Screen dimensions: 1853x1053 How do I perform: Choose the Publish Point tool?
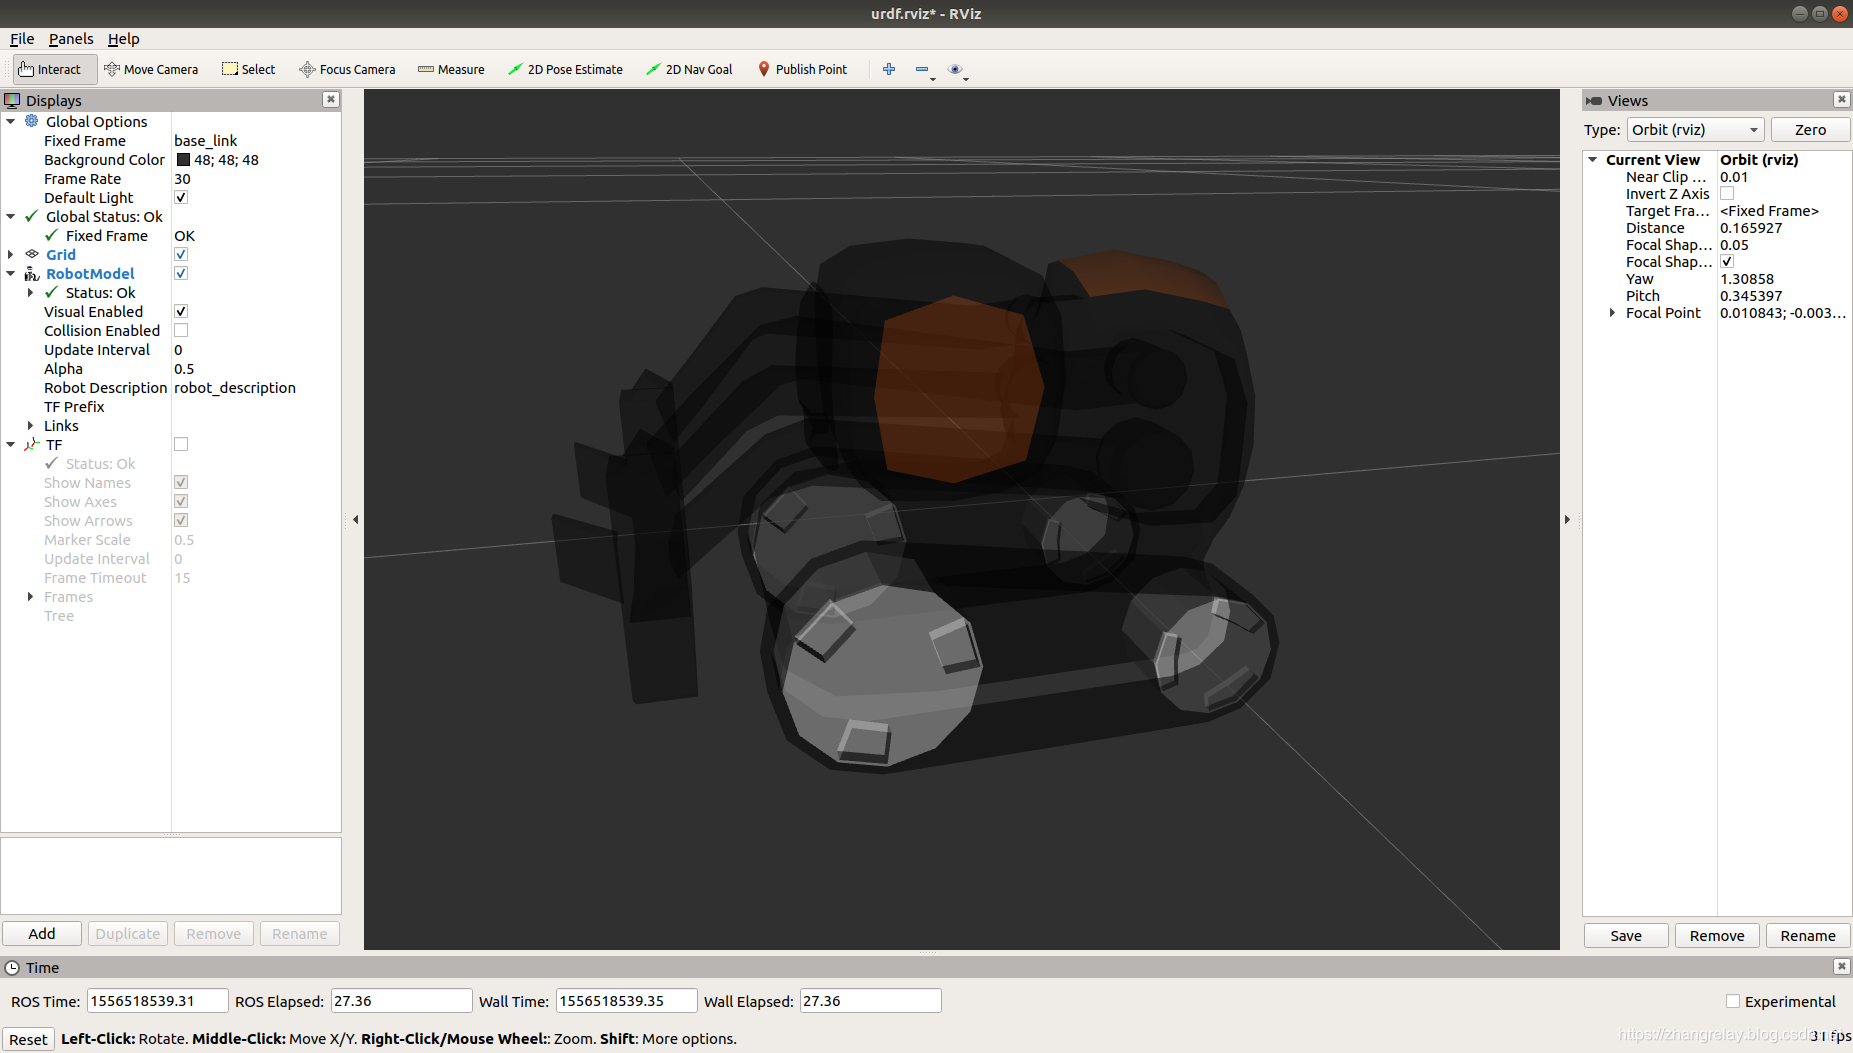point(802,69)
